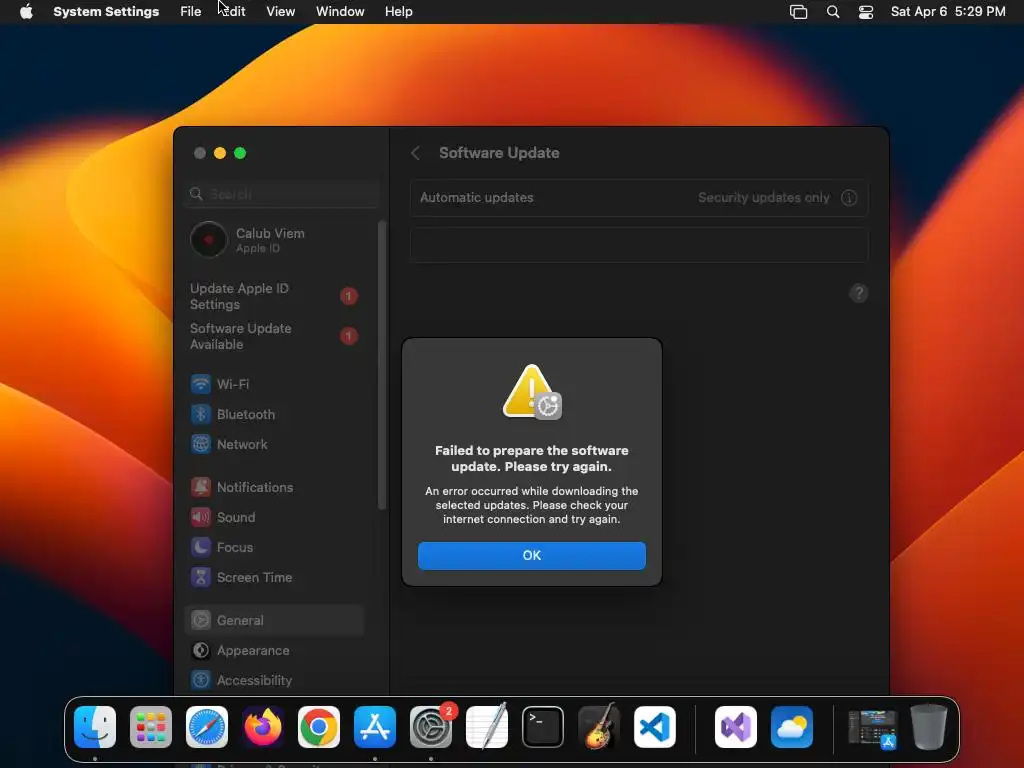Select Notifications in the sidebar

(274, 487)
